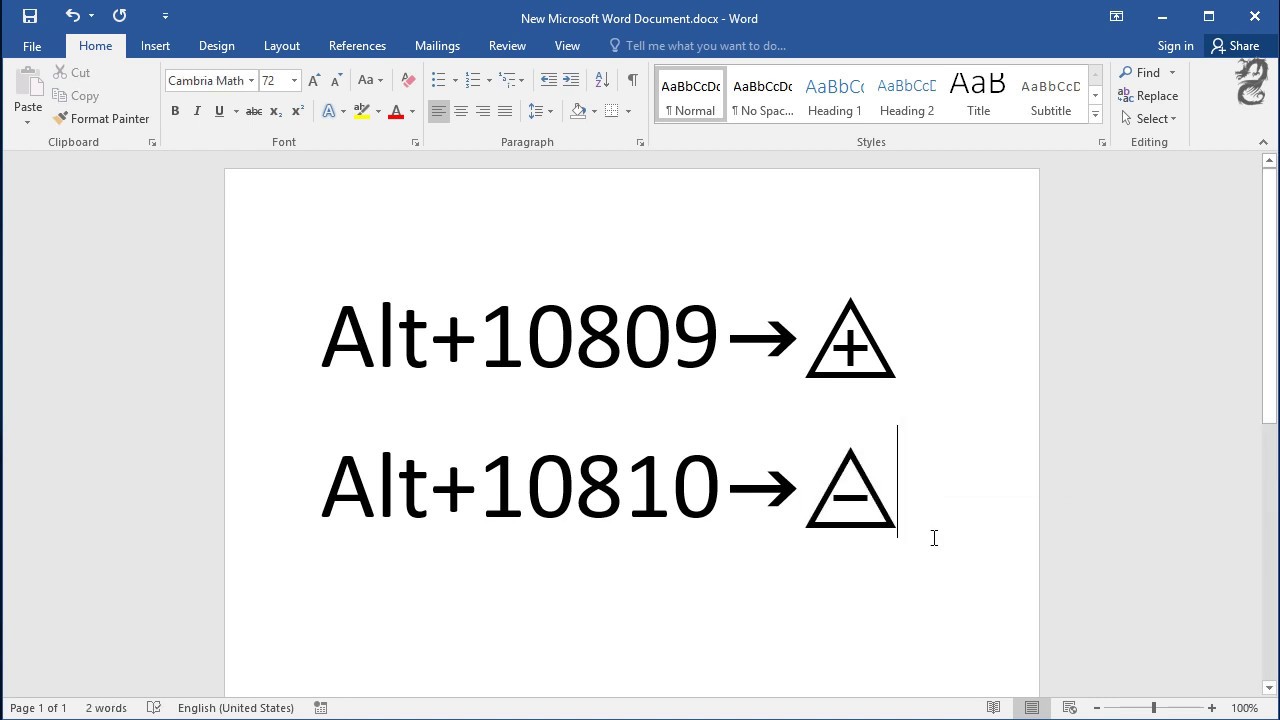Click the Format Painter button
The width and height of the screenshot is (1280, 720).
pos(101,118)
